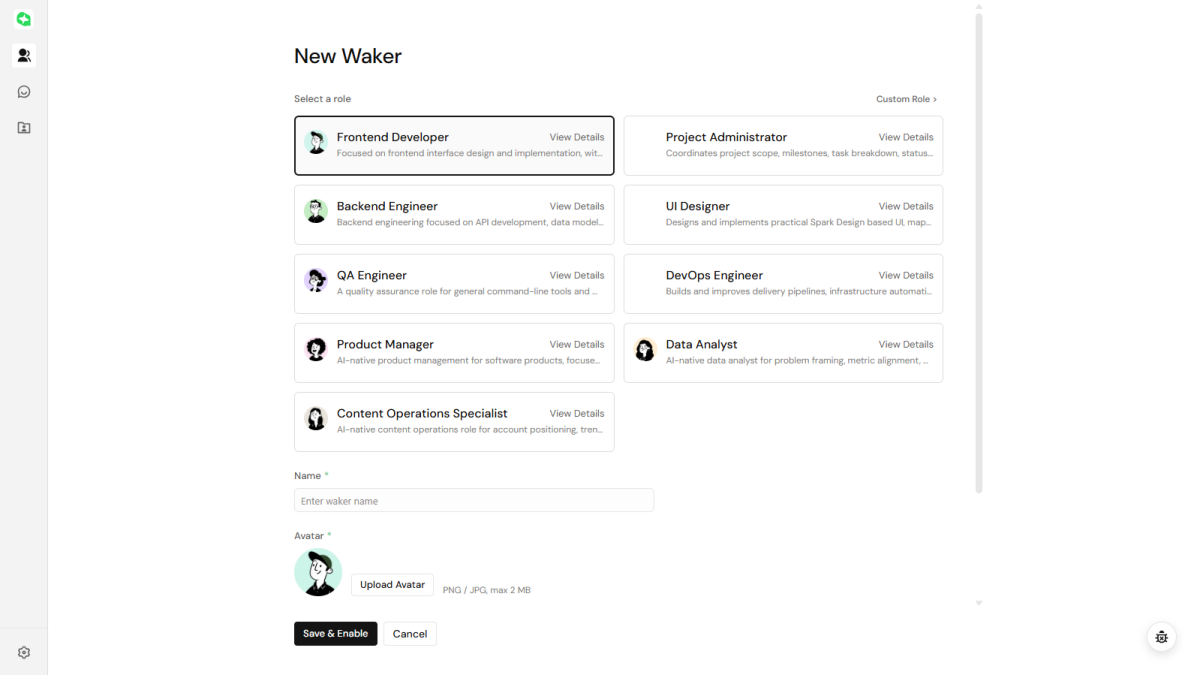Click the Save & Enable button
This screenshot has height=675, width=1200.
[x=335, y=634]
